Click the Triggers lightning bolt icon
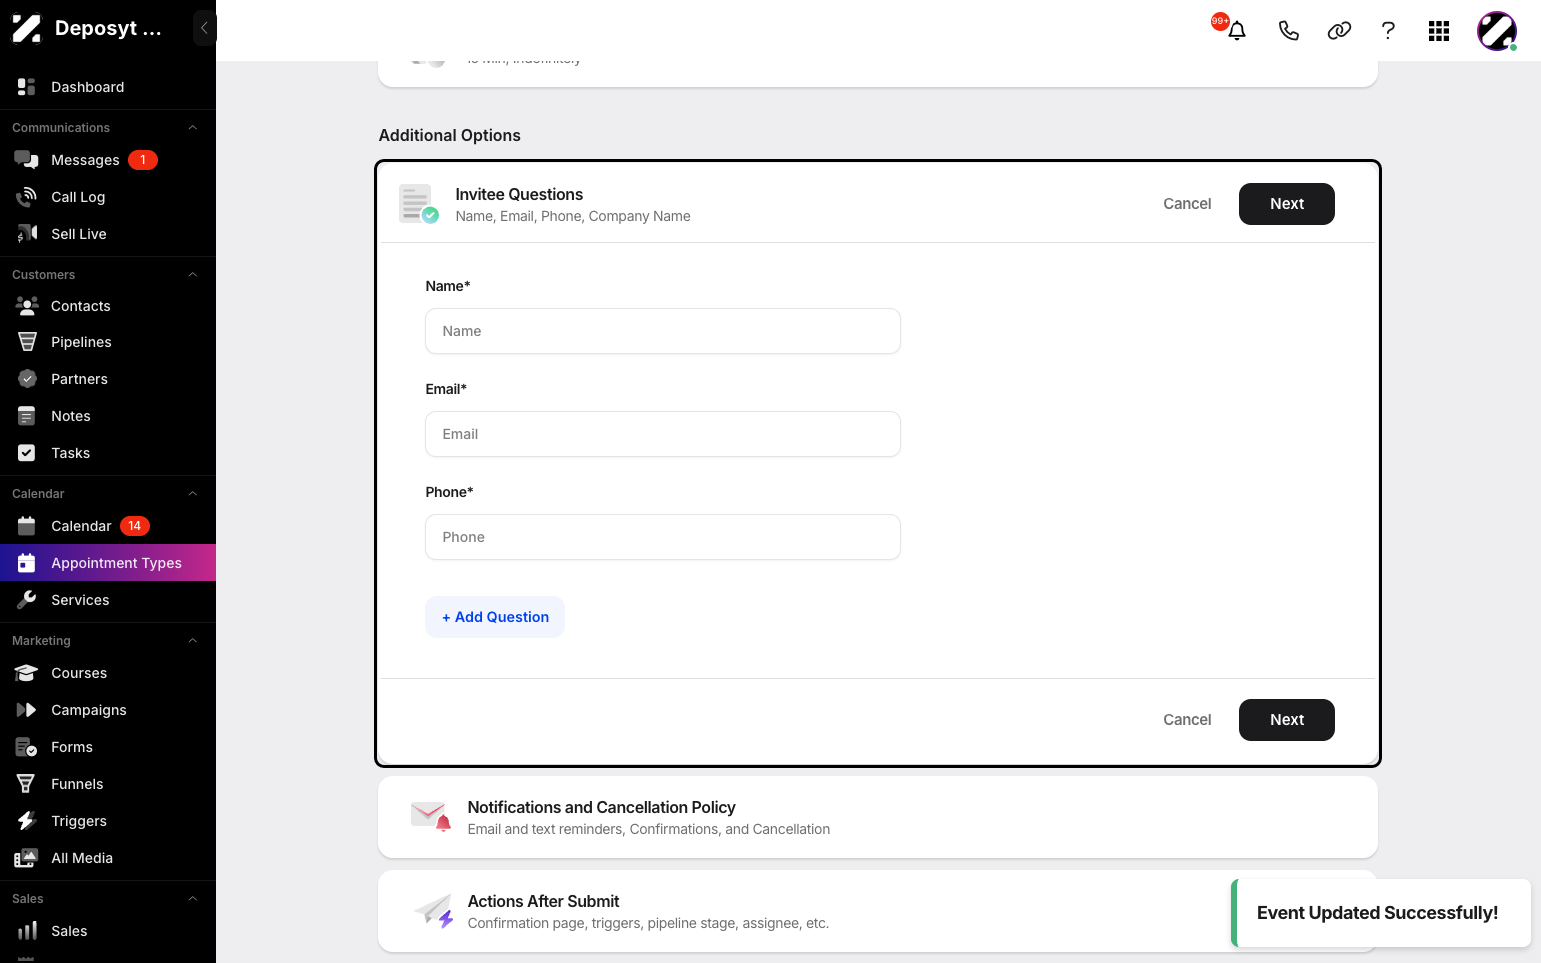Screen dimensions: 1541x963 (27, 821)
